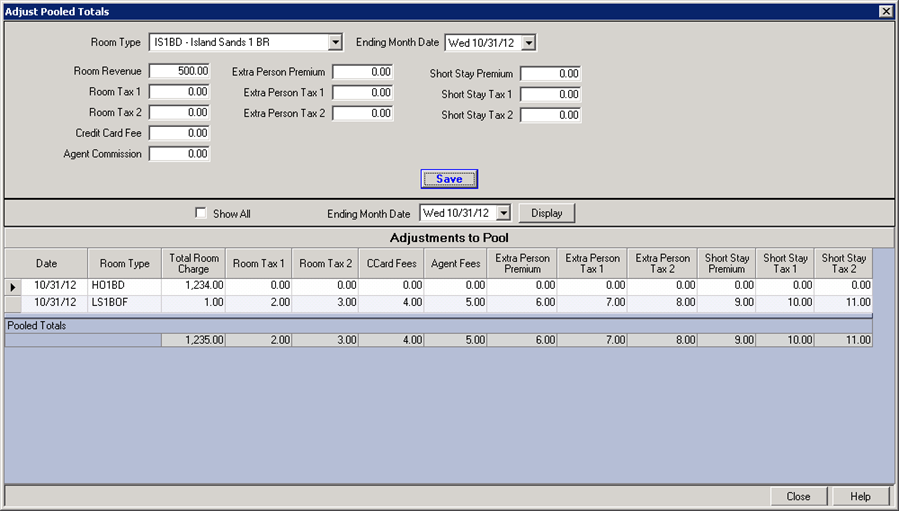
Task: Click the Extra Person Tax 2 field
Action: pos(363,113)
